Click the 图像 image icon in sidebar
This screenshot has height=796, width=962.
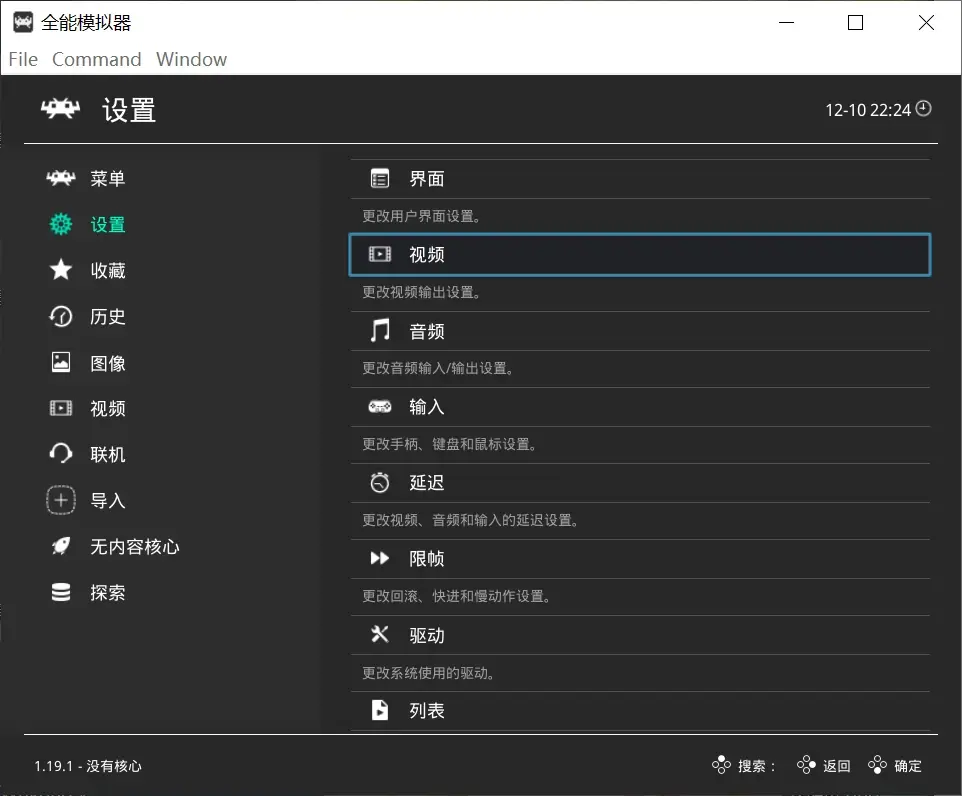coord(61,362)
